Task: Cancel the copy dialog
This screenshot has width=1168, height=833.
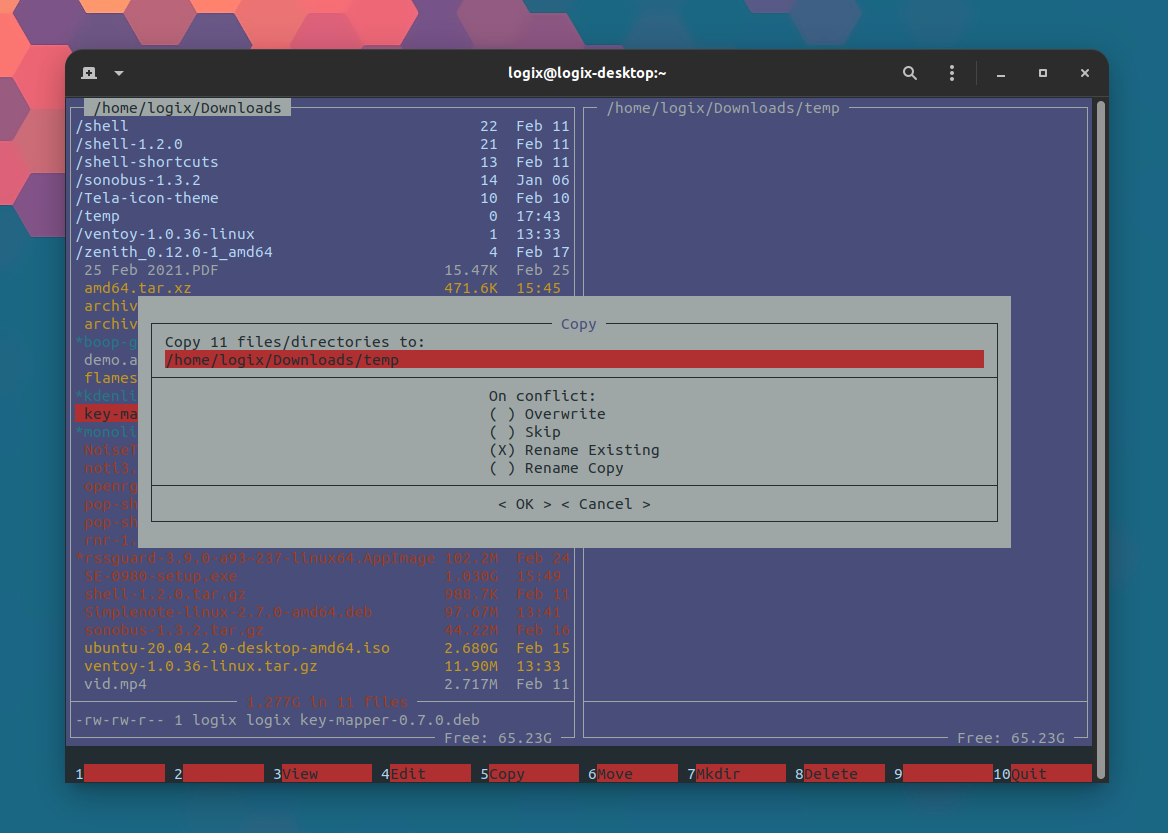Action: tap(605, 503)
